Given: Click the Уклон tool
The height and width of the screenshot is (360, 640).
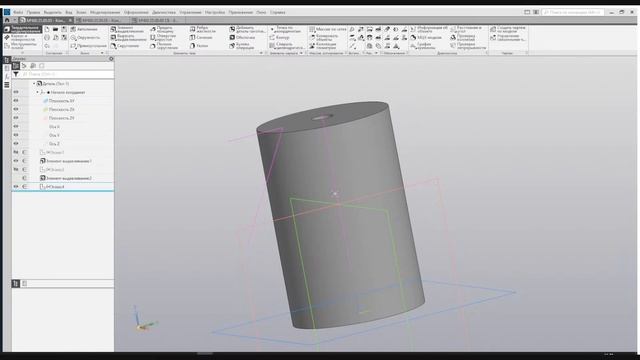Looking at the screenshot, I should pos(199,46).
